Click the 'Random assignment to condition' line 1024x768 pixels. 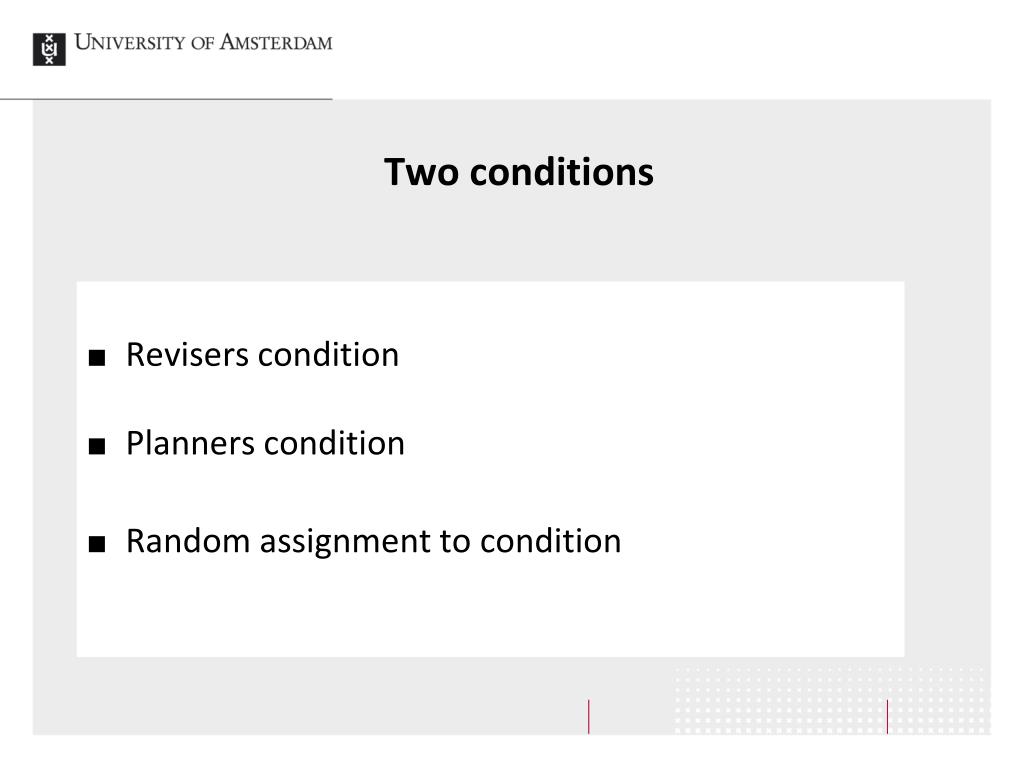pos(374,542)
